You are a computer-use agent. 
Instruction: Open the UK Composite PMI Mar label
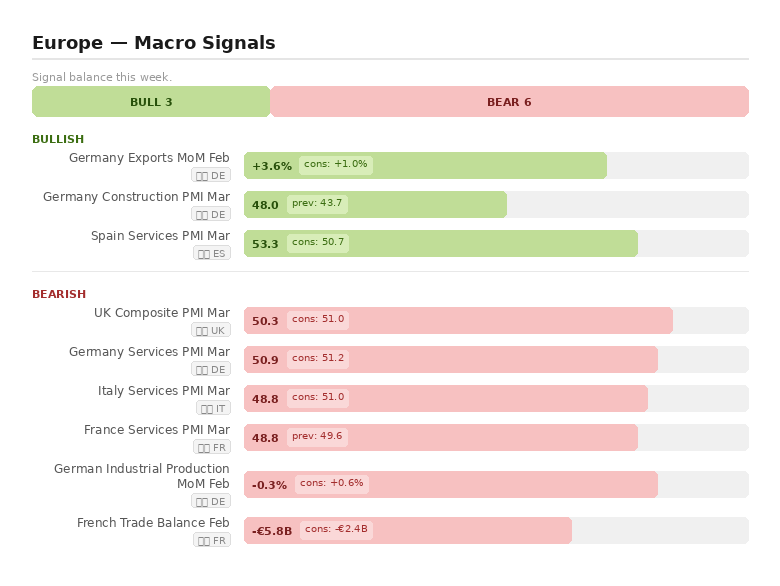tap(162, 313)
